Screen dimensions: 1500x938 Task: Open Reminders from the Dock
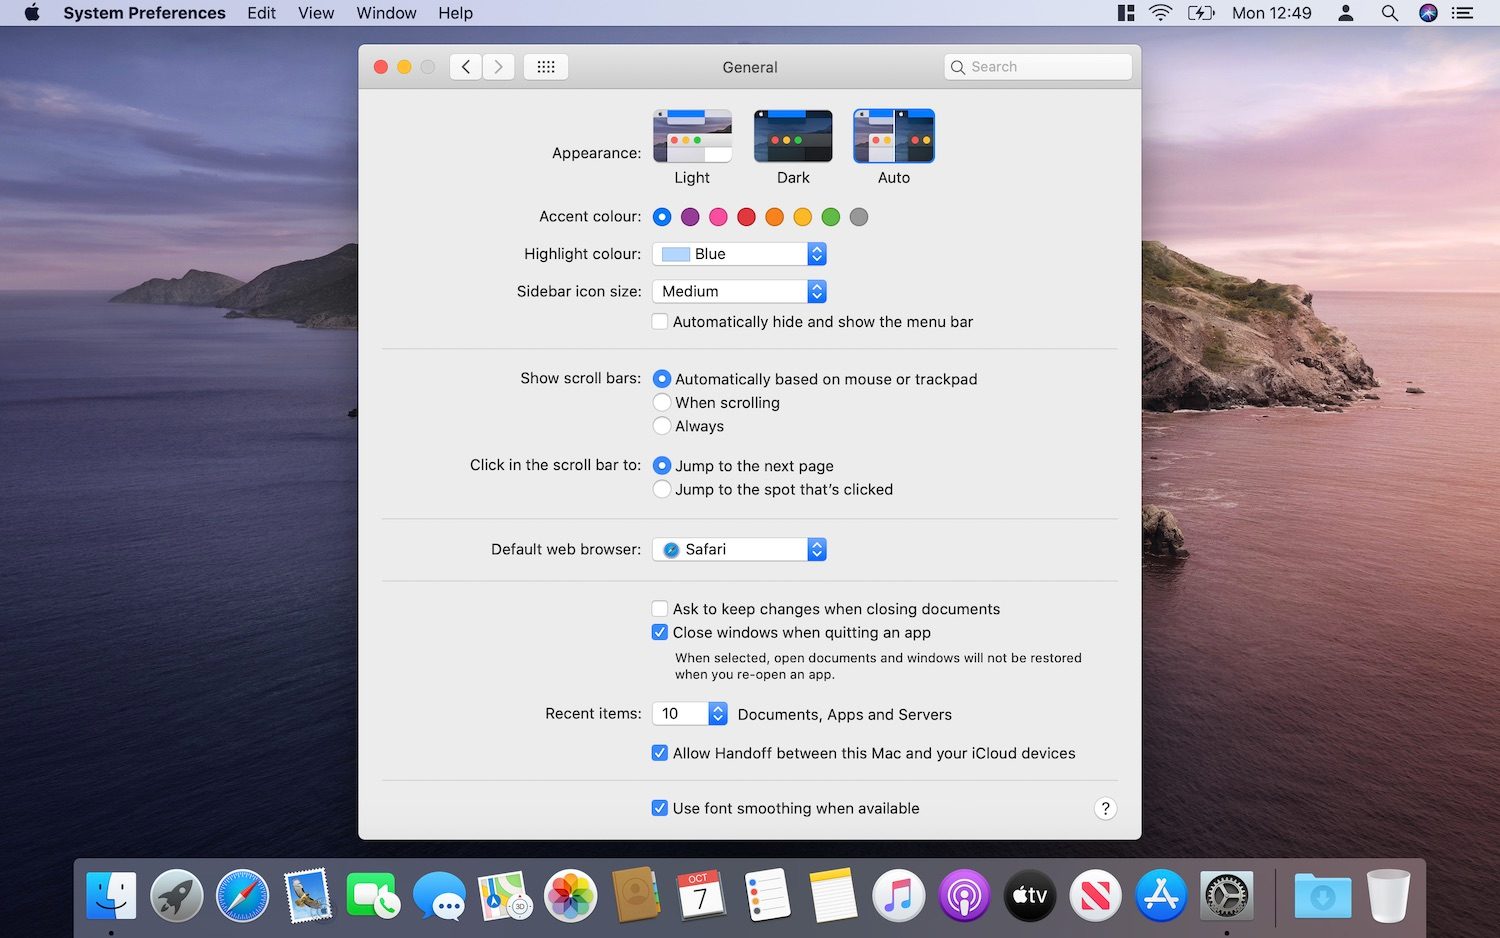[x=768, y=895]
